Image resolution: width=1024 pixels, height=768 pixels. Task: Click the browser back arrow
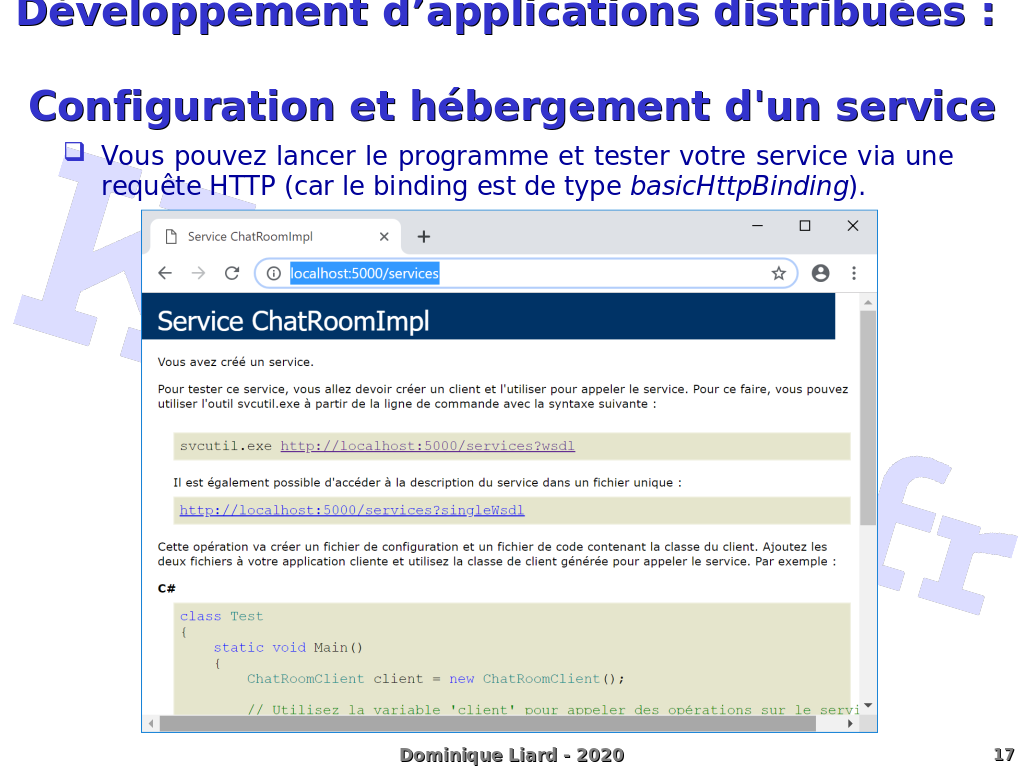[165, 273]
